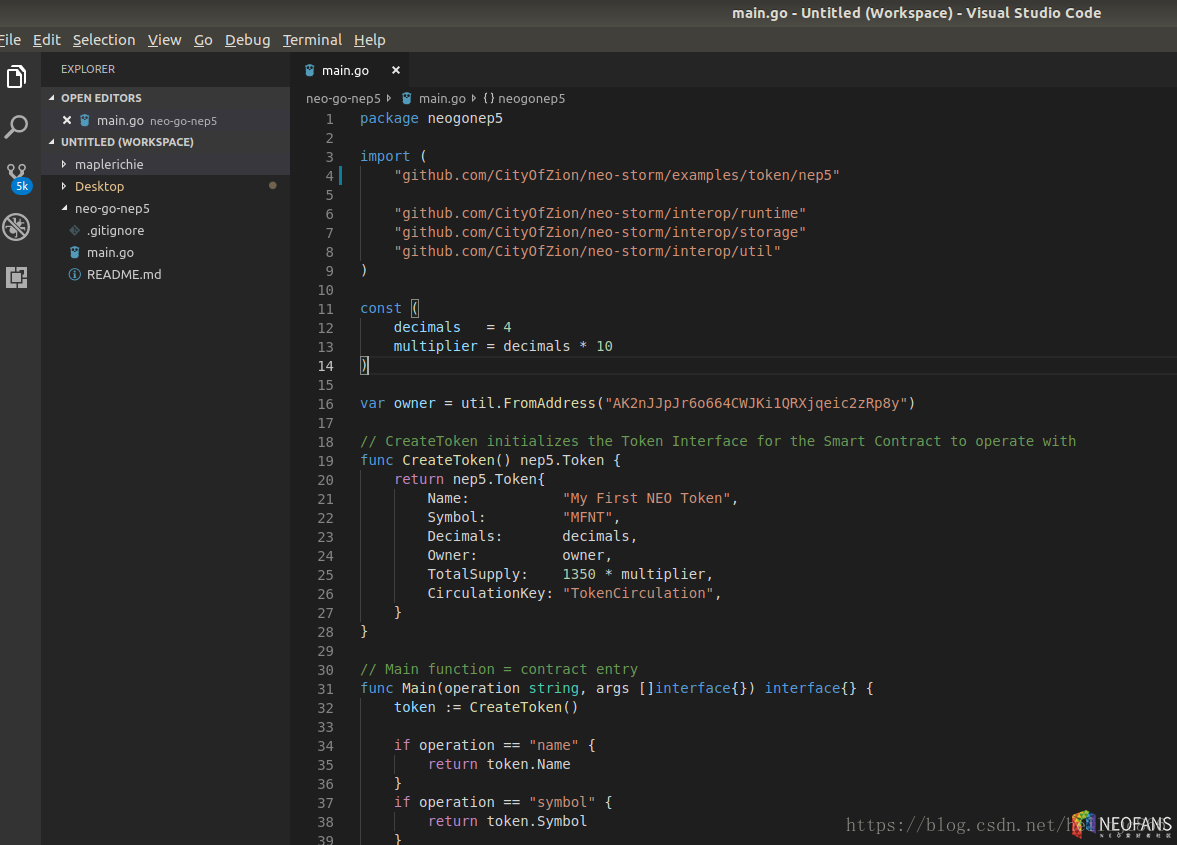Open the Selection menu

tap(104, 40)
